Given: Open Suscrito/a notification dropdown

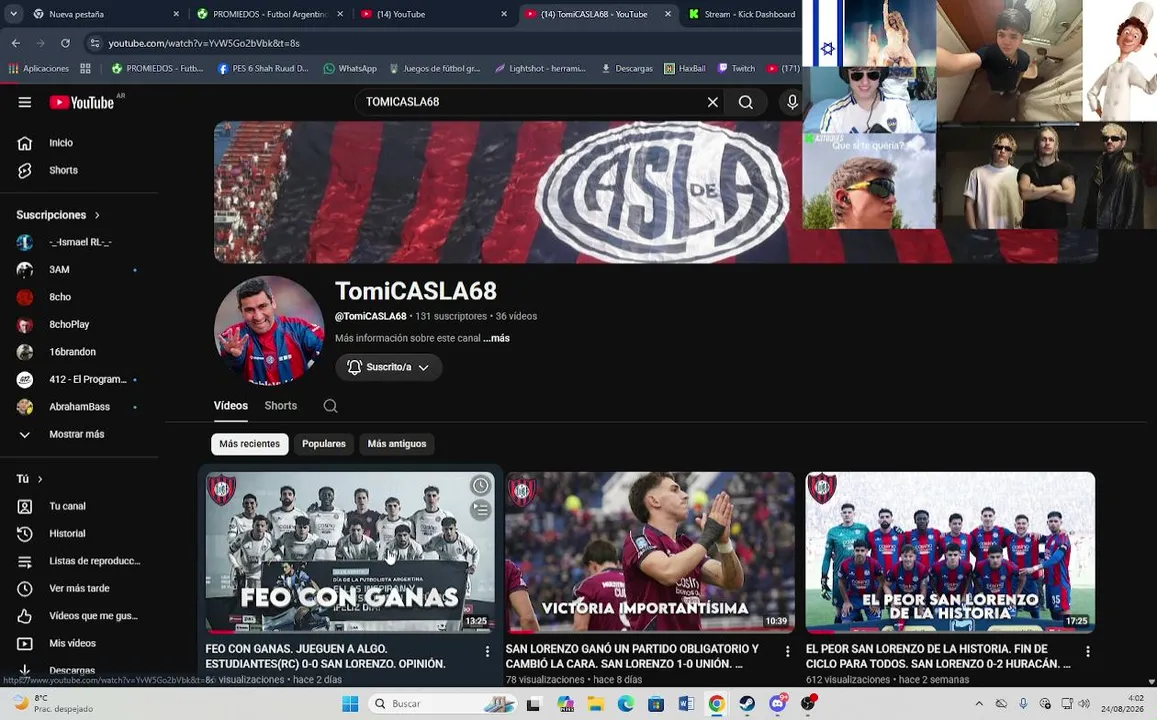Looking at the screenshot, I should 389,367.
